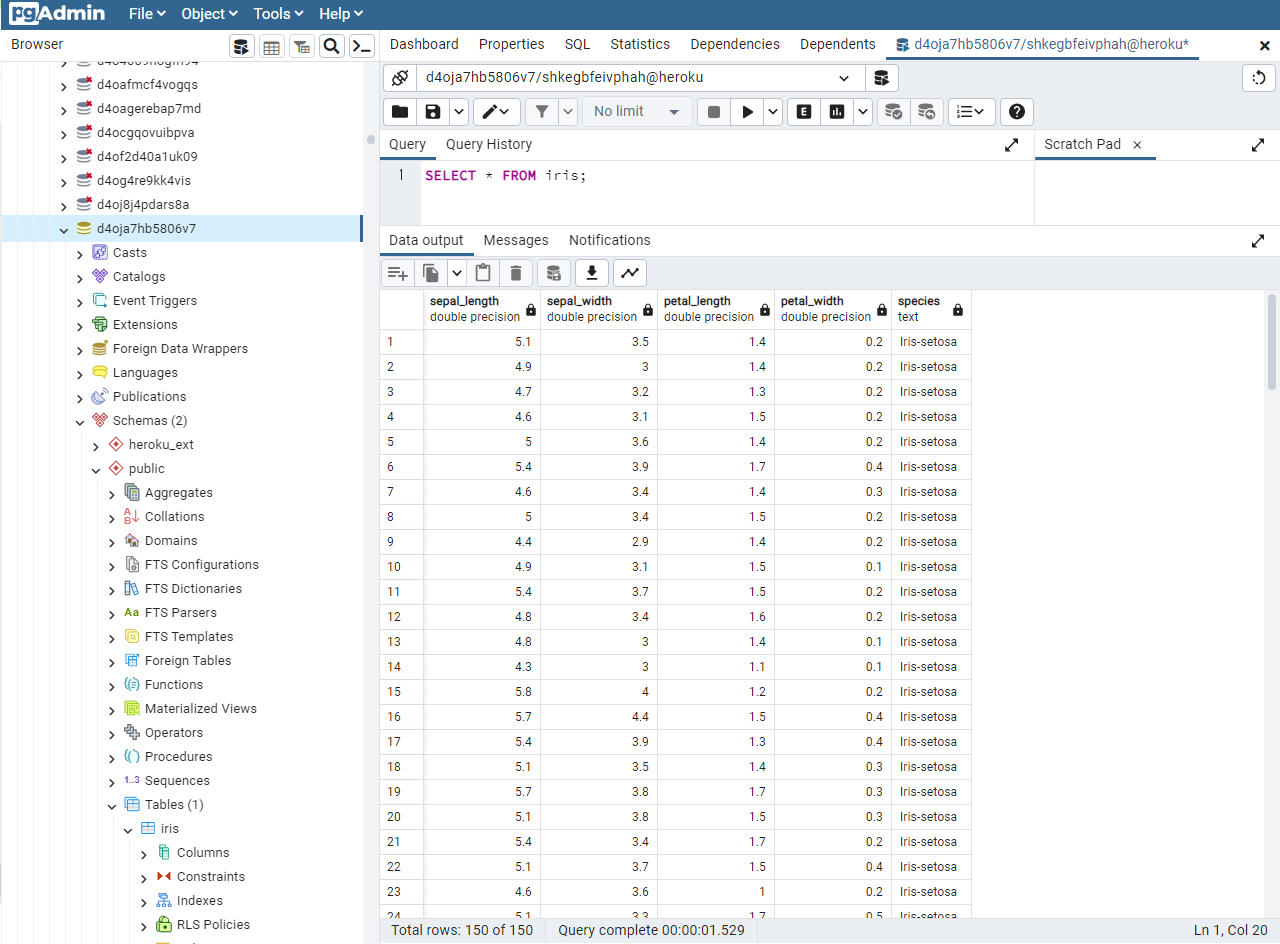Open the File menu

click(x=146, y=14)
